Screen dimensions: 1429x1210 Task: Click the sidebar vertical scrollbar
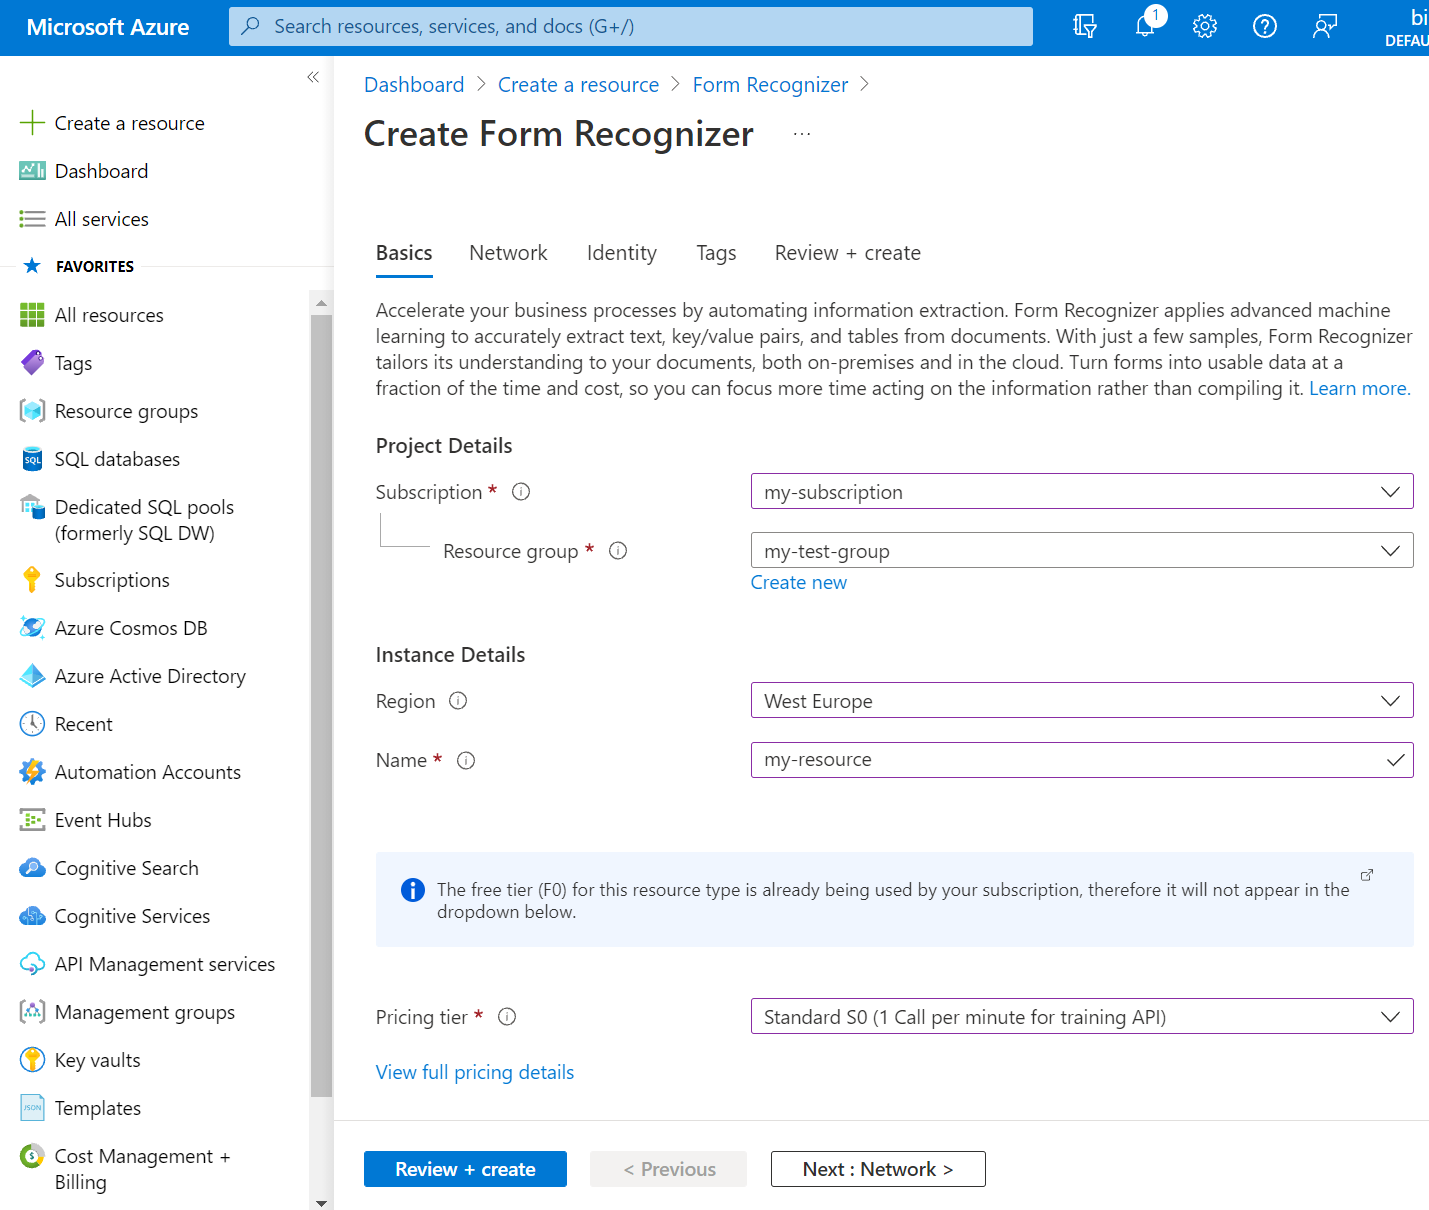point(321,700)
